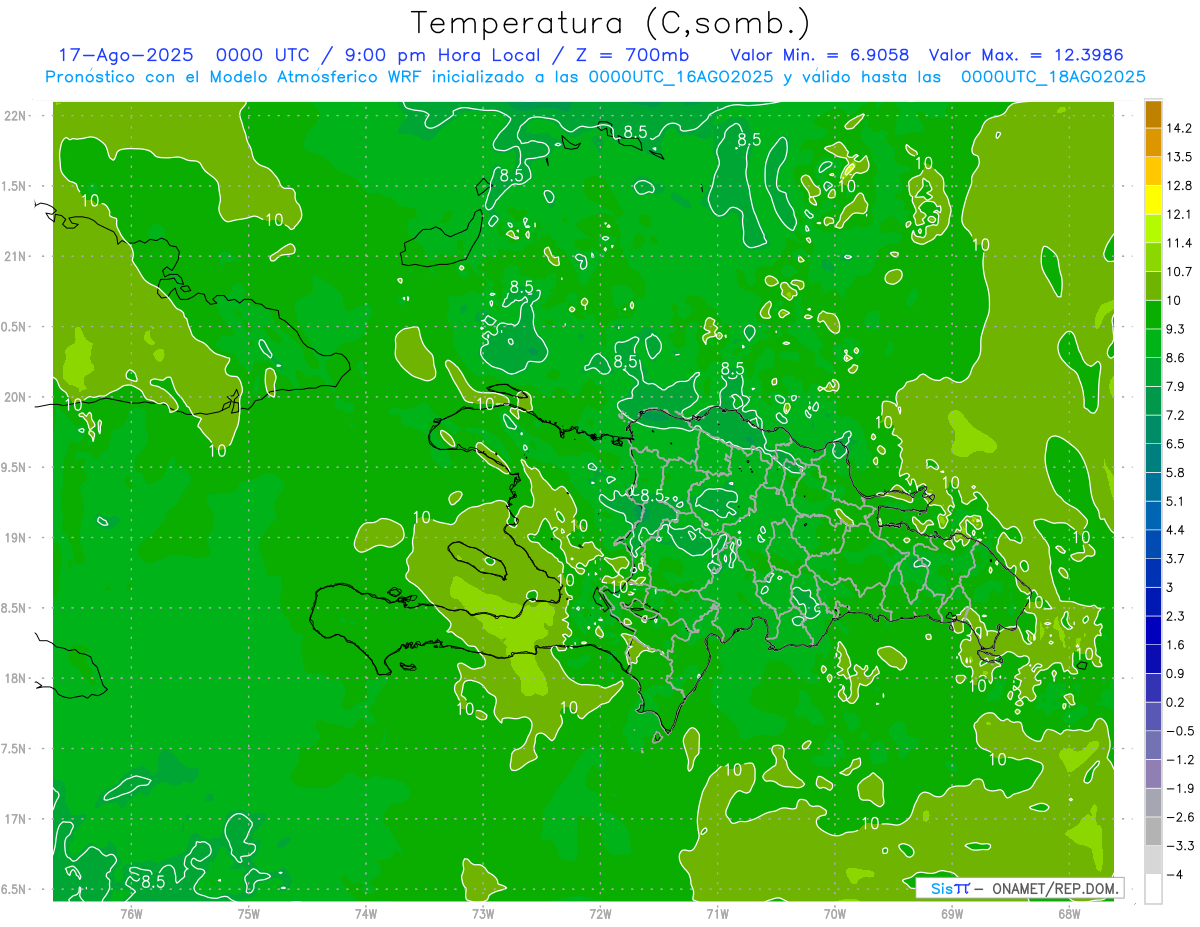Click the 'Temperatura (C,somb.)' chart title
This screenshot has width=1200, height=927.
(x=611, y=23)
